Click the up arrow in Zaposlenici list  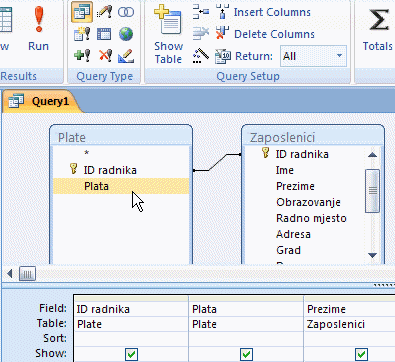tap(372, 154)
